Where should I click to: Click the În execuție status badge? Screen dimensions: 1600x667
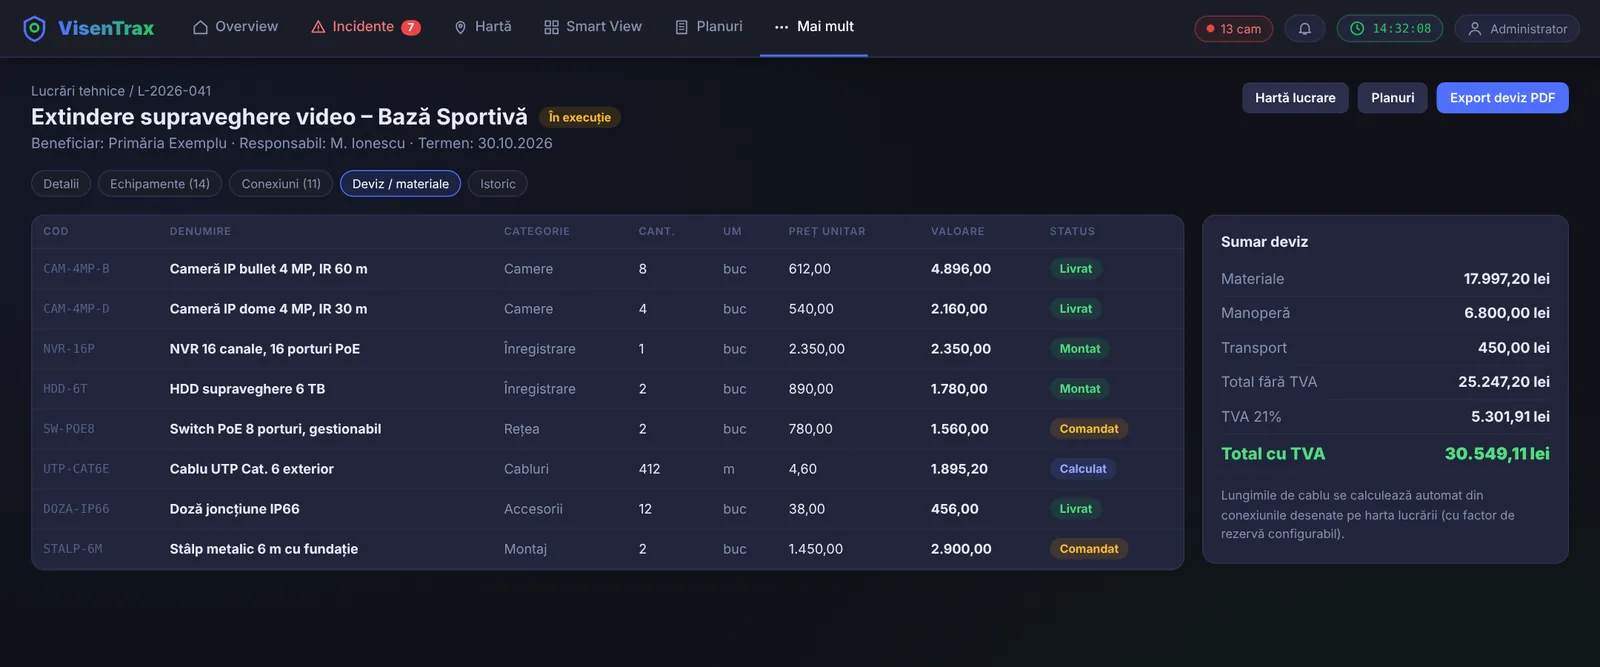pos(580,118)
